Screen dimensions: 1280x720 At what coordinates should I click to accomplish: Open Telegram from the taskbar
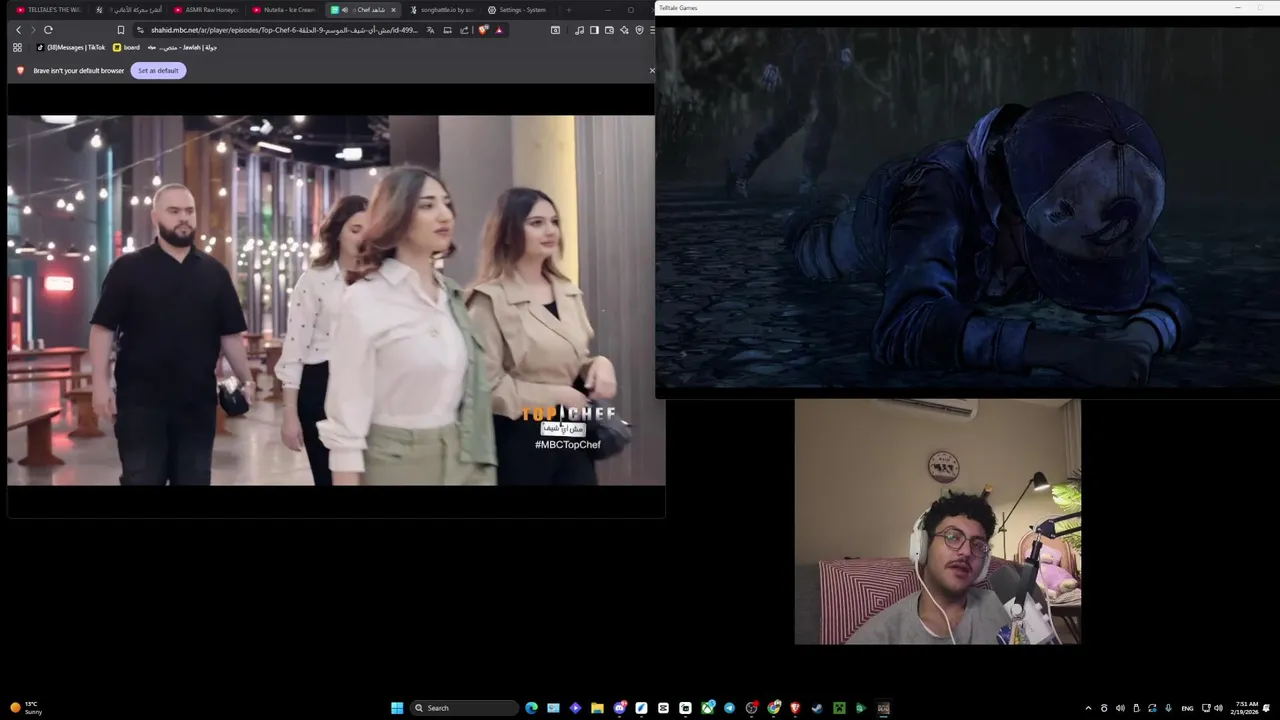click(729, 708)
